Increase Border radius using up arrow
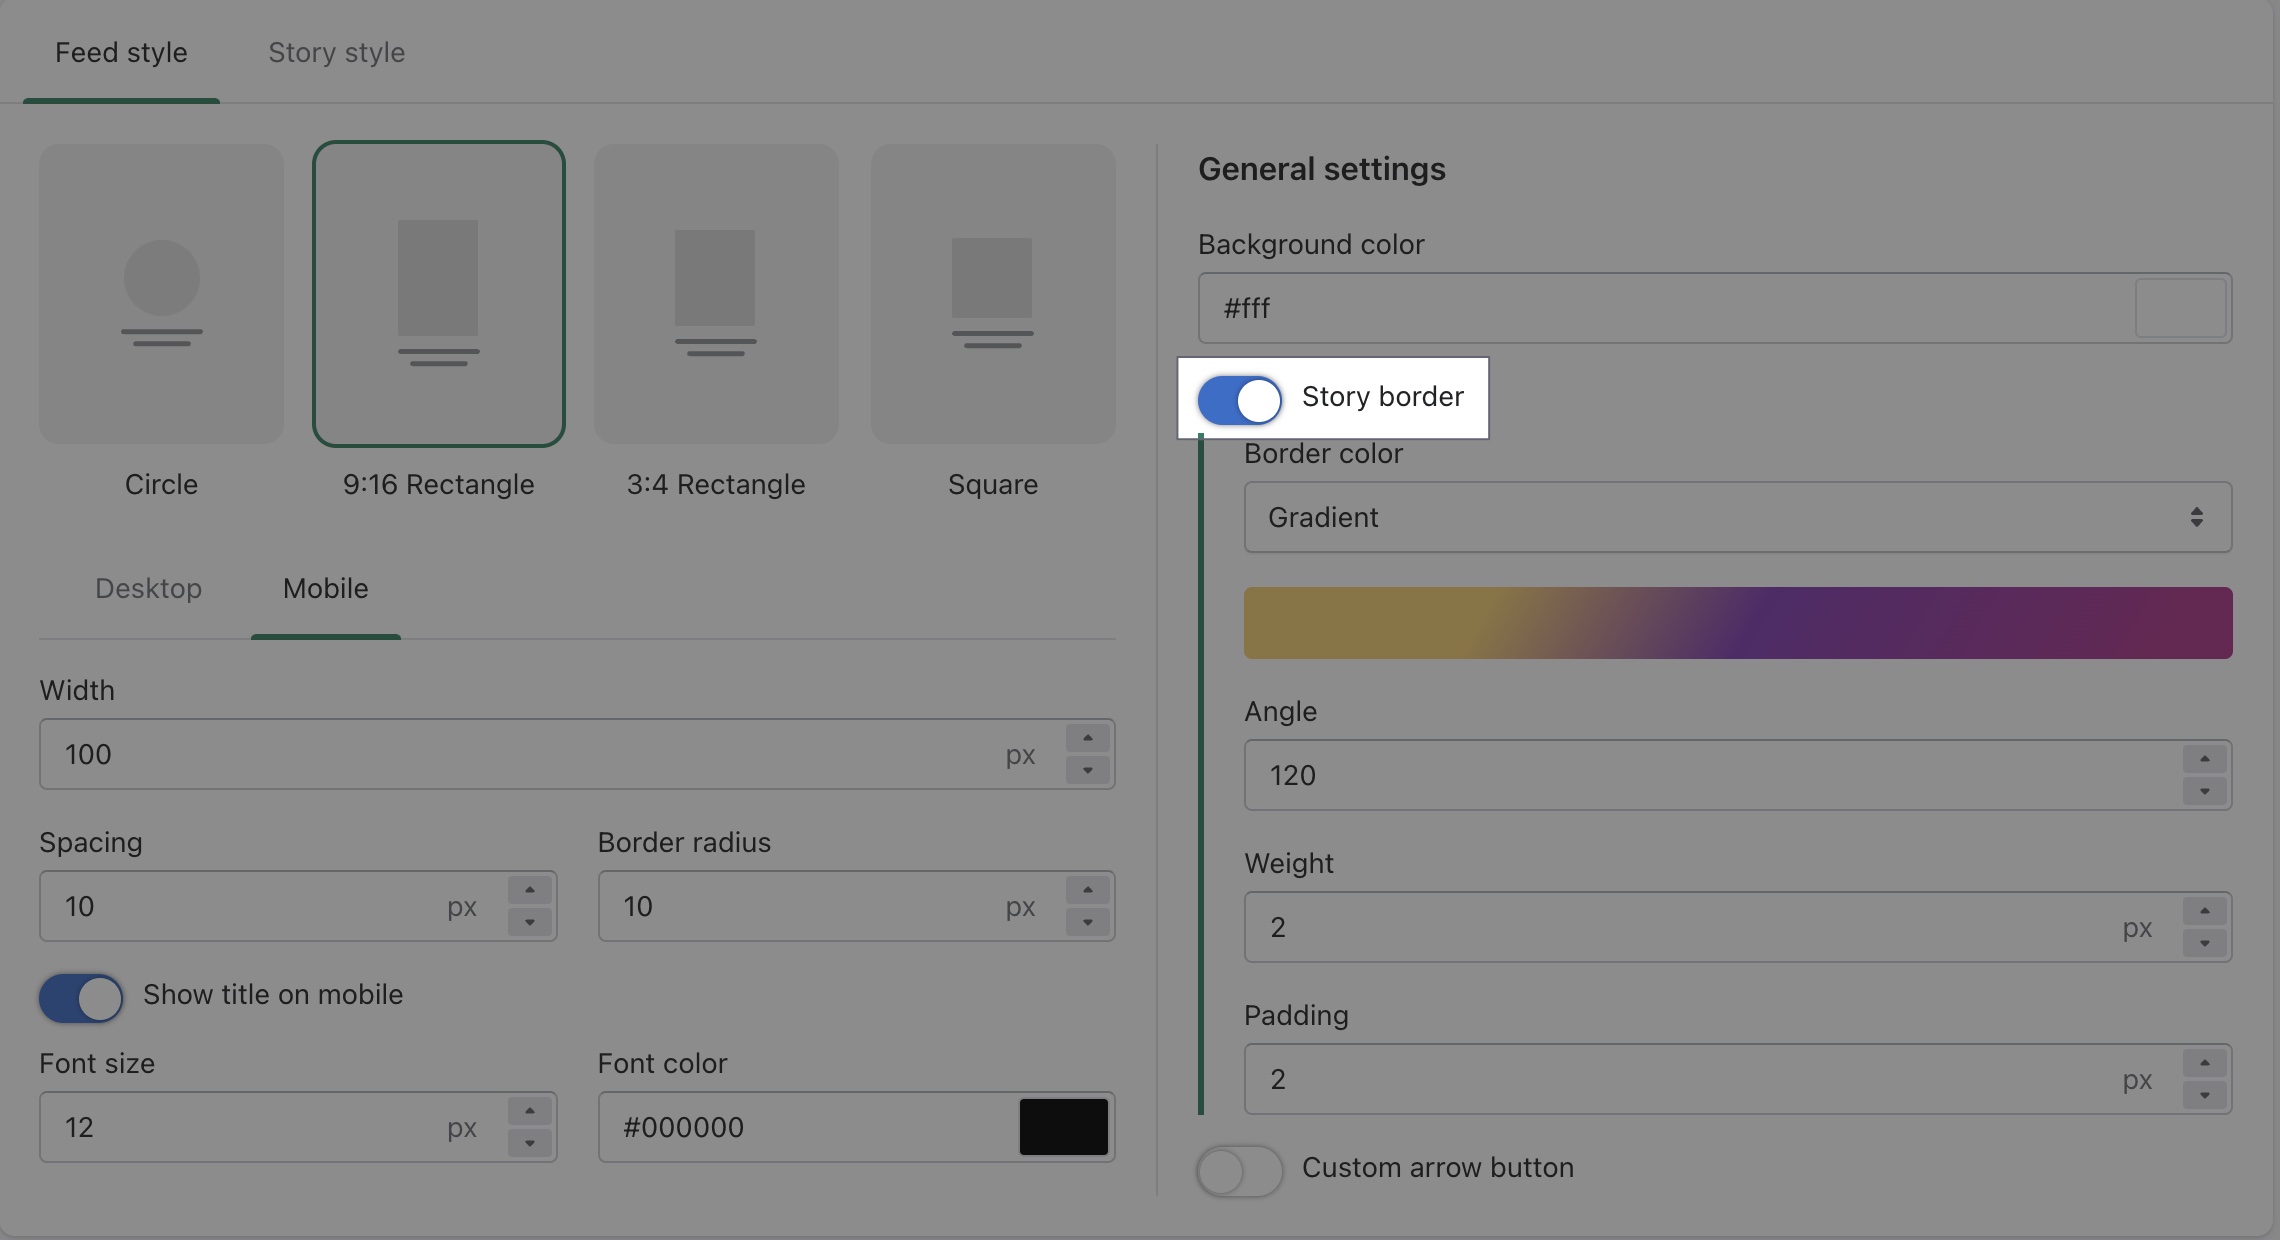2280x1240 pixels. pos(1087,891)
